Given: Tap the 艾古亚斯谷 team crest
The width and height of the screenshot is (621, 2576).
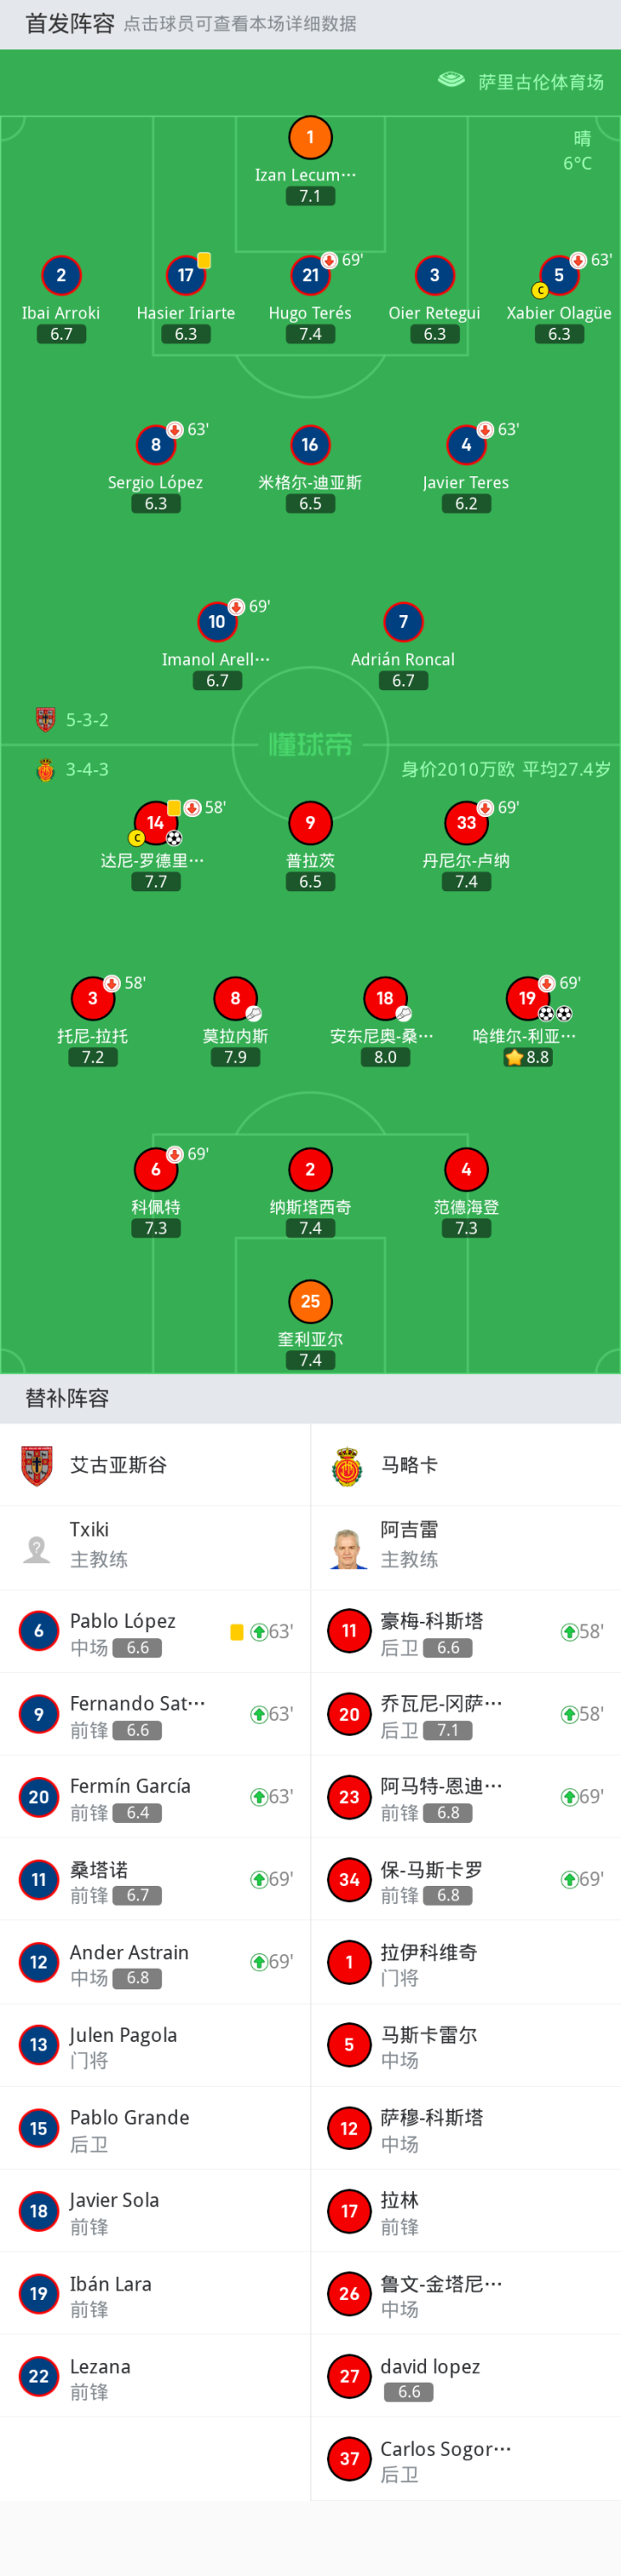Looking at the screenshot, I should 37,1465.
